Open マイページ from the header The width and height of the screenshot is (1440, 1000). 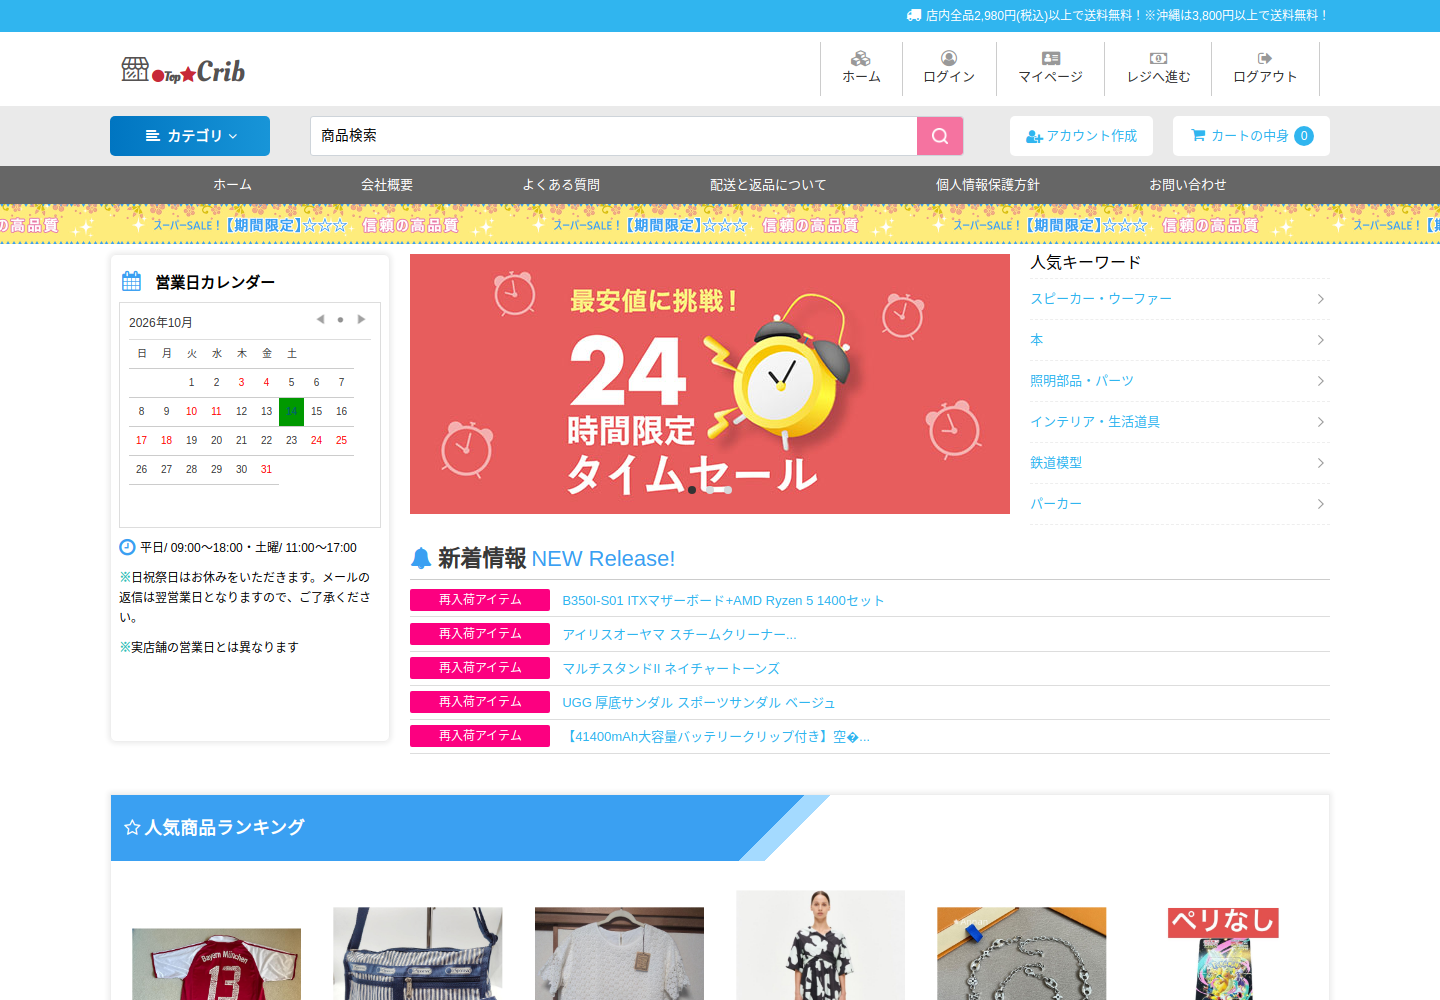pyautogui.click(x=1050, y=68)
